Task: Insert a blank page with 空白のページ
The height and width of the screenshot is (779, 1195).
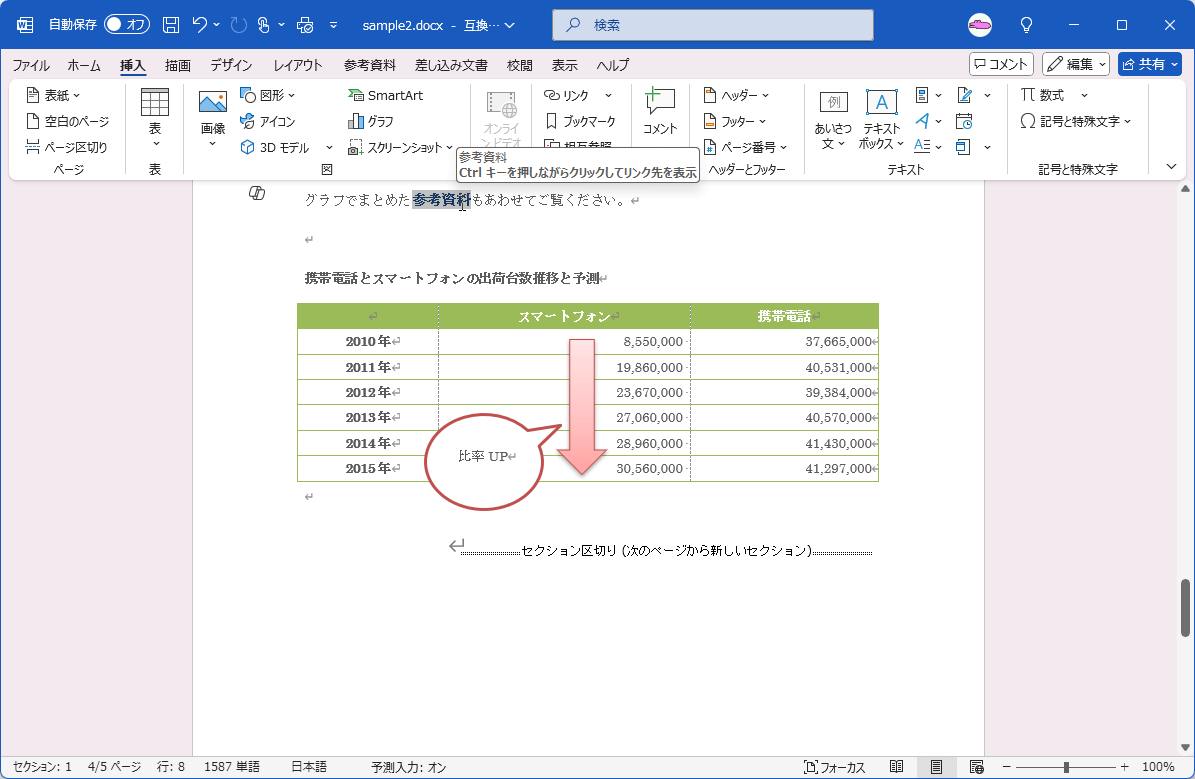Action: [x=68, y=121]
